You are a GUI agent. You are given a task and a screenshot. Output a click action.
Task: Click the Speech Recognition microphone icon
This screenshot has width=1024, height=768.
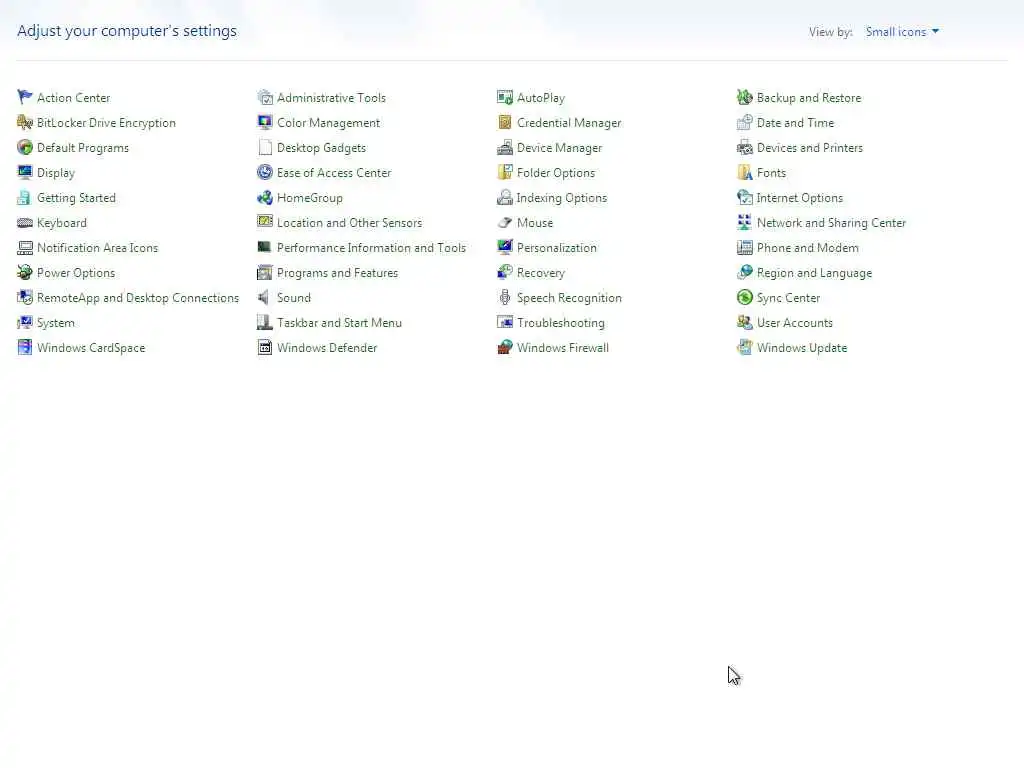tap(505, 298)
